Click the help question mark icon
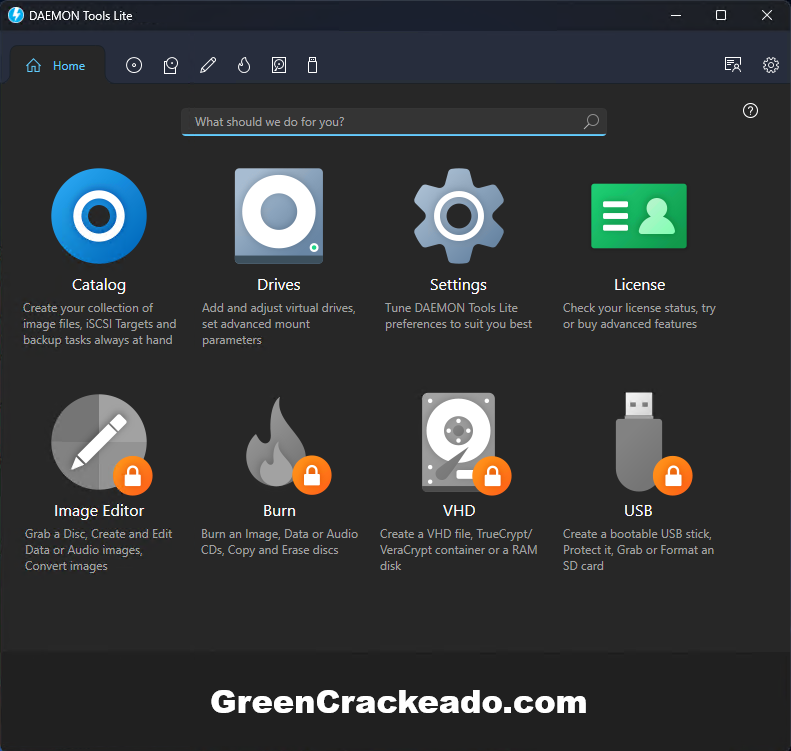The width and height of the screenshot is (791, 751). click(x=750, y=110)
